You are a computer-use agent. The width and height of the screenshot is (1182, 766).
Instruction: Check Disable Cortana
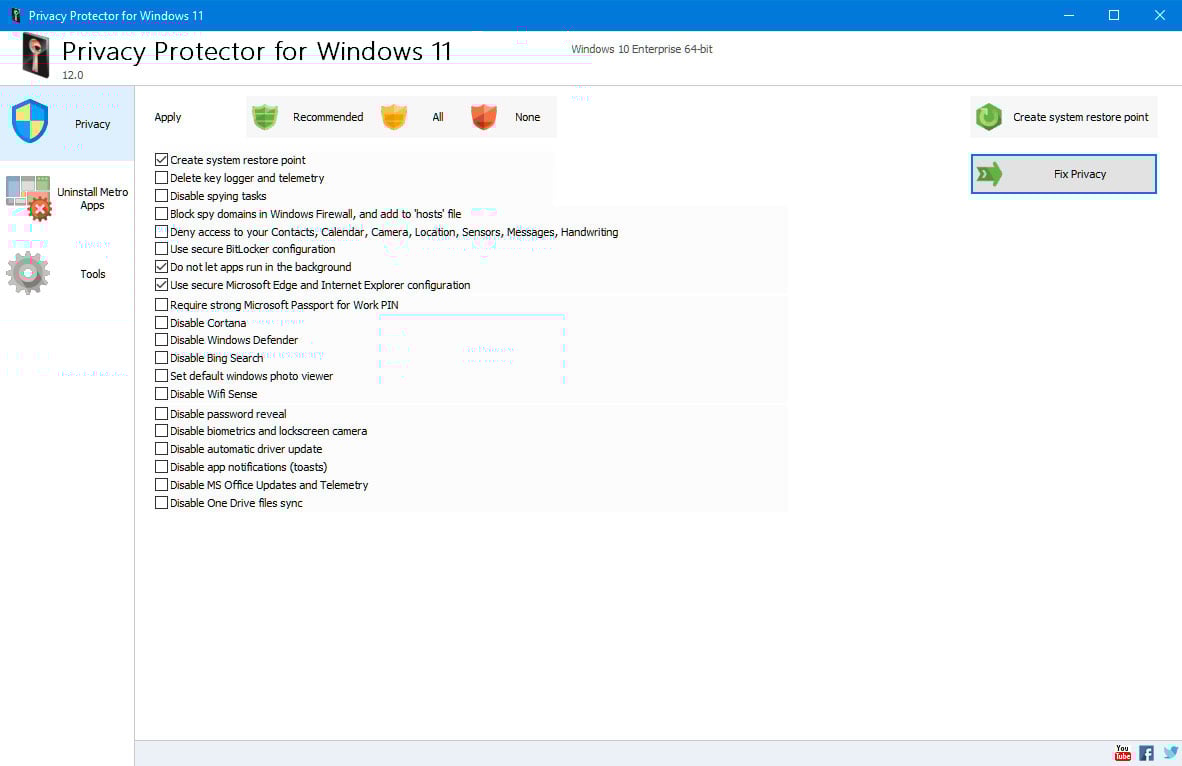(161, 323)
